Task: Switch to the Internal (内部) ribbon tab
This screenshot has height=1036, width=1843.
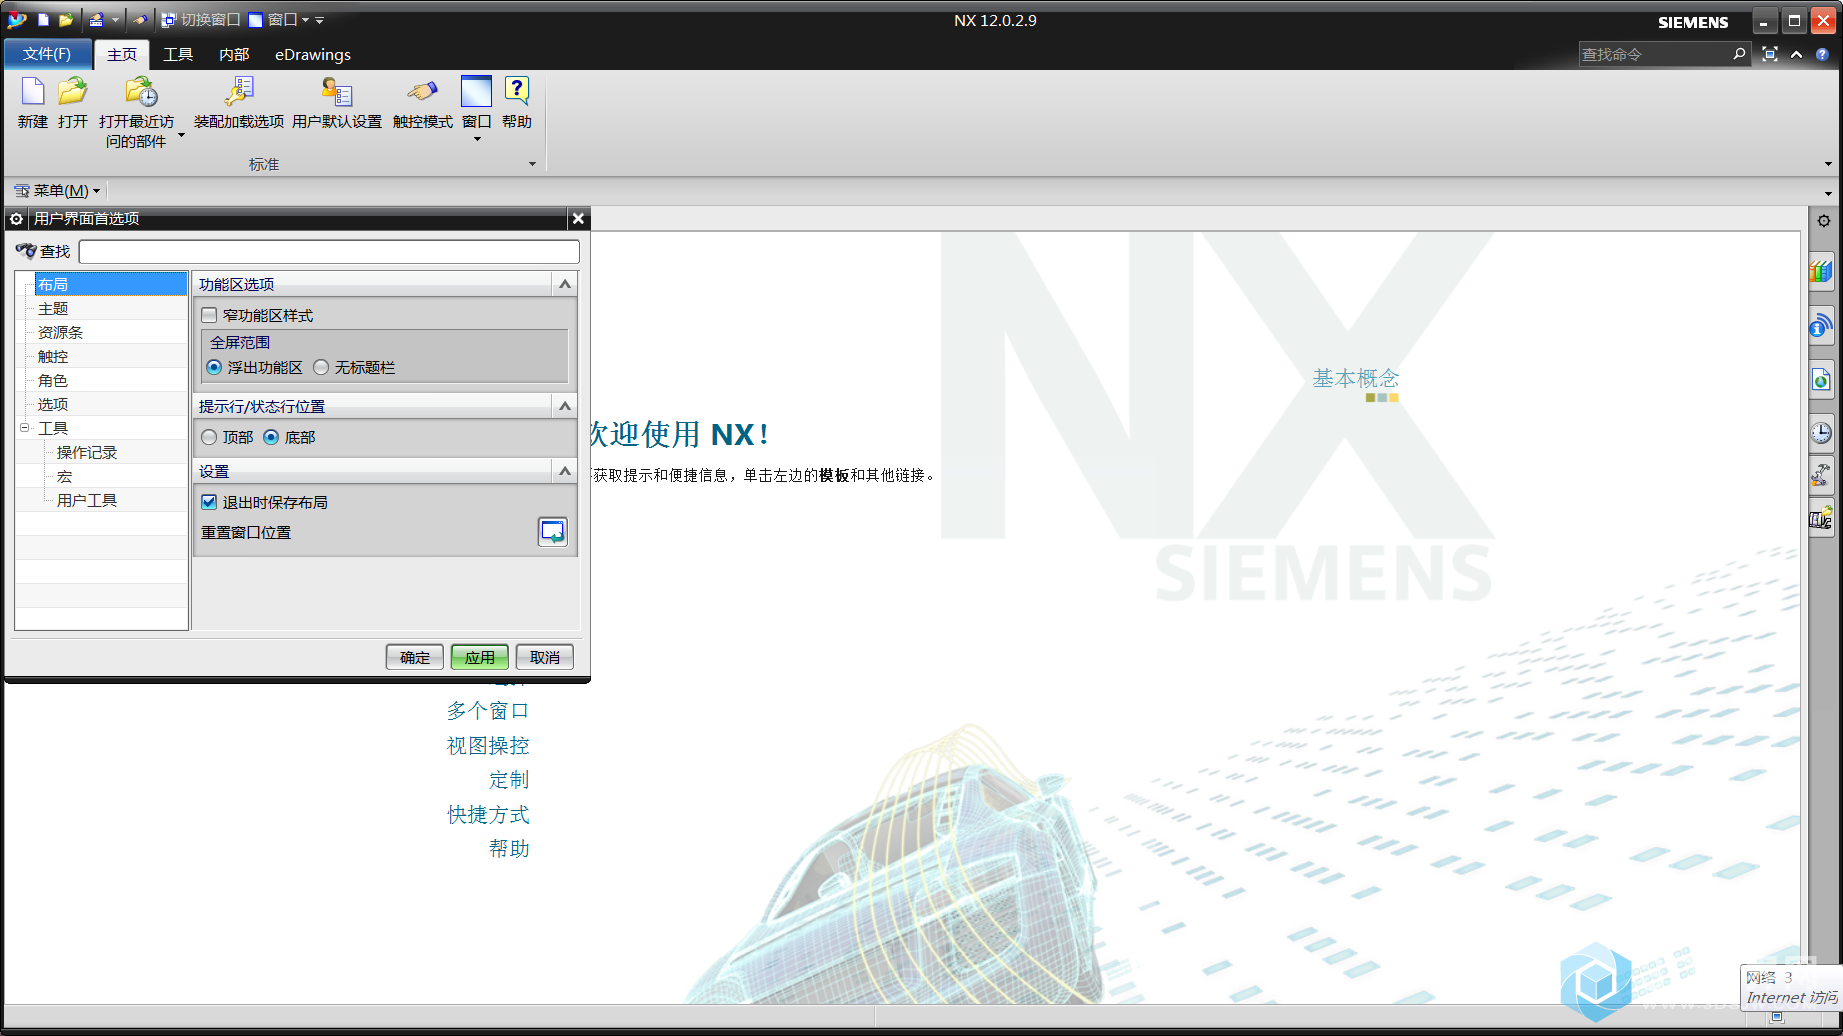Action: pos(234,54)
